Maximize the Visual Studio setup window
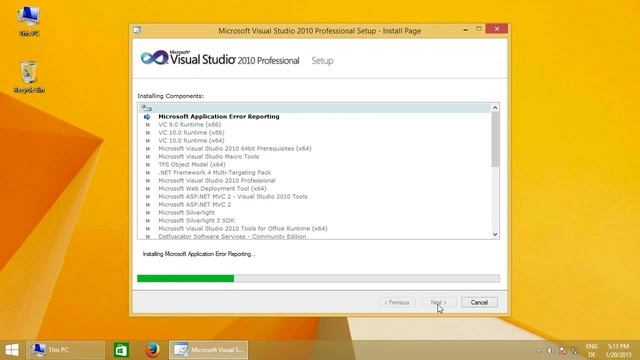The image size is (640, 360). tap(479, 29)
